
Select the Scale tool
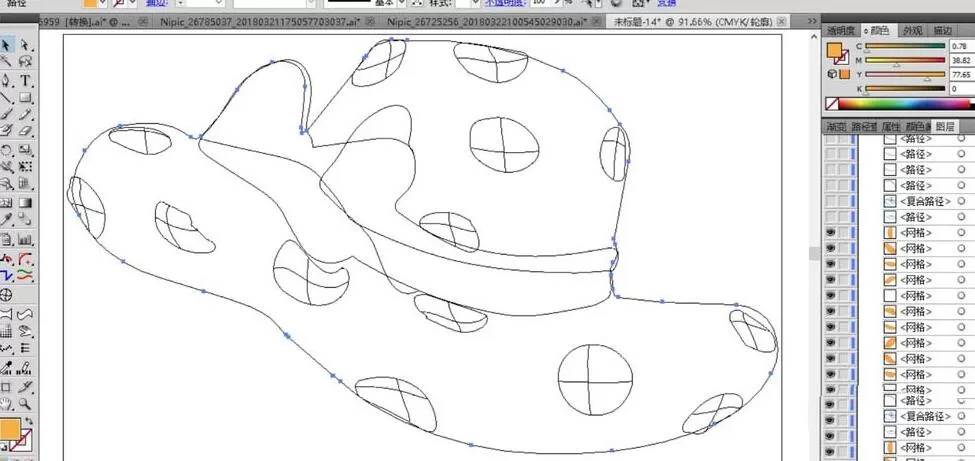[25, 150]
